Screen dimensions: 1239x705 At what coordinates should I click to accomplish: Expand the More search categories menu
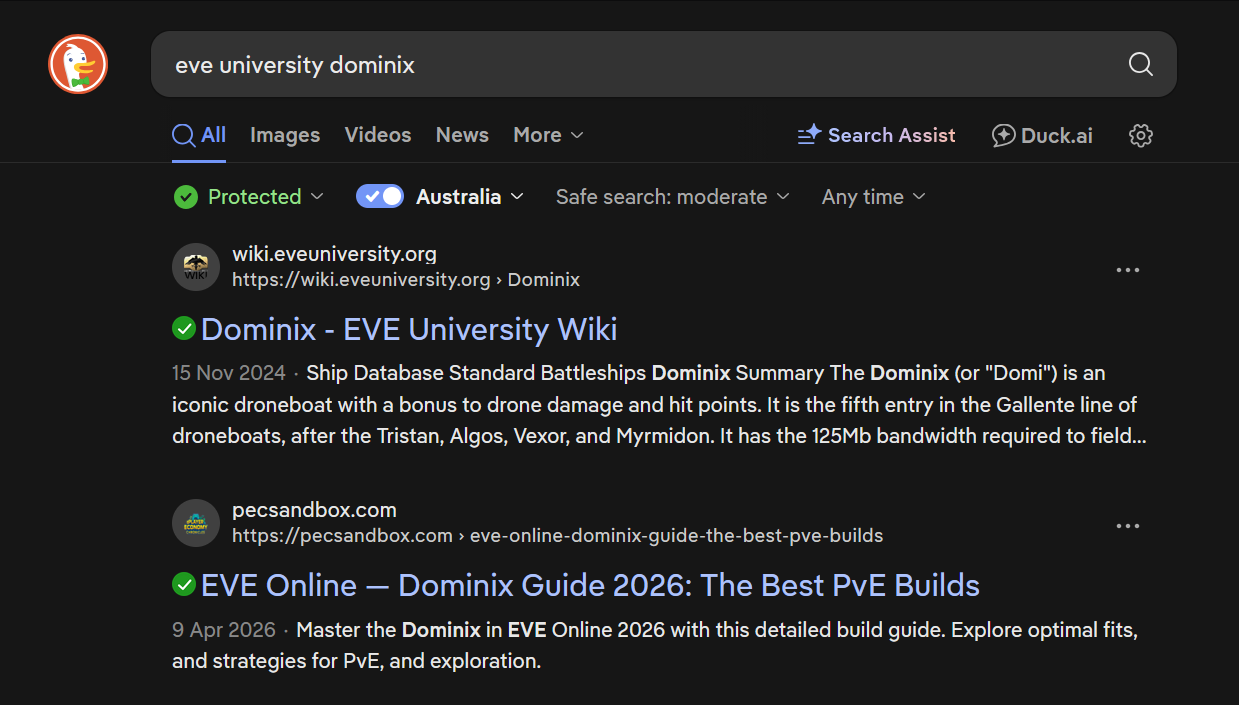[x=548, y=135]
